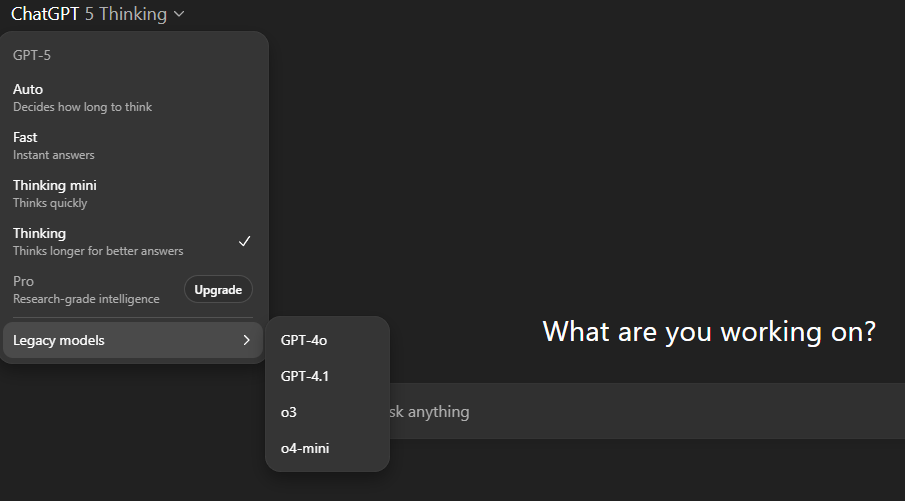Select Thinking longer for better answers
This screenshot has height=501, width=905.
pos(133,241)
